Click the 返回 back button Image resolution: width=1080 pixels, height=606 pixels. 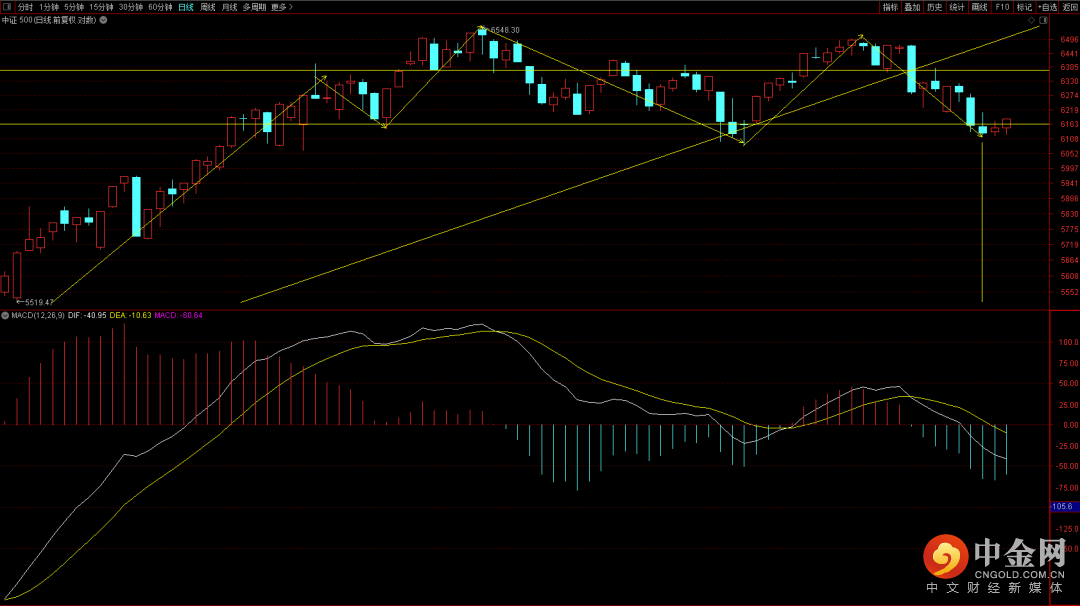click(x=1070, y=7)
